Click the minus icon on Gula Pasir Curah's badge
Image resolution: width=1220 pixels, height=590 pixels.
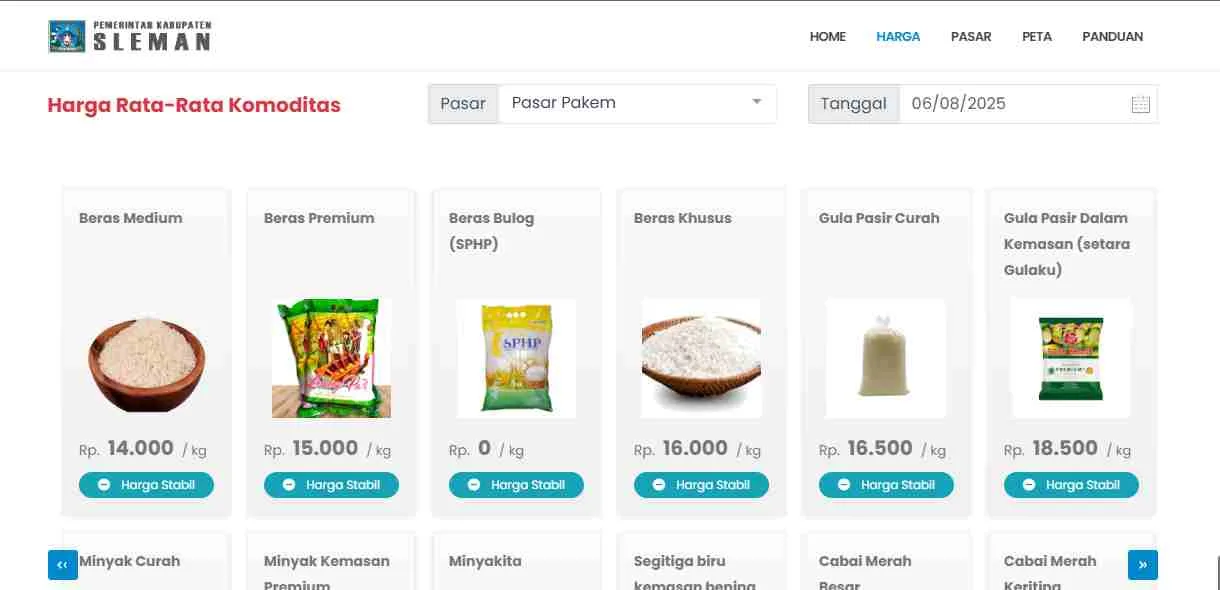(x=843, y=484)
